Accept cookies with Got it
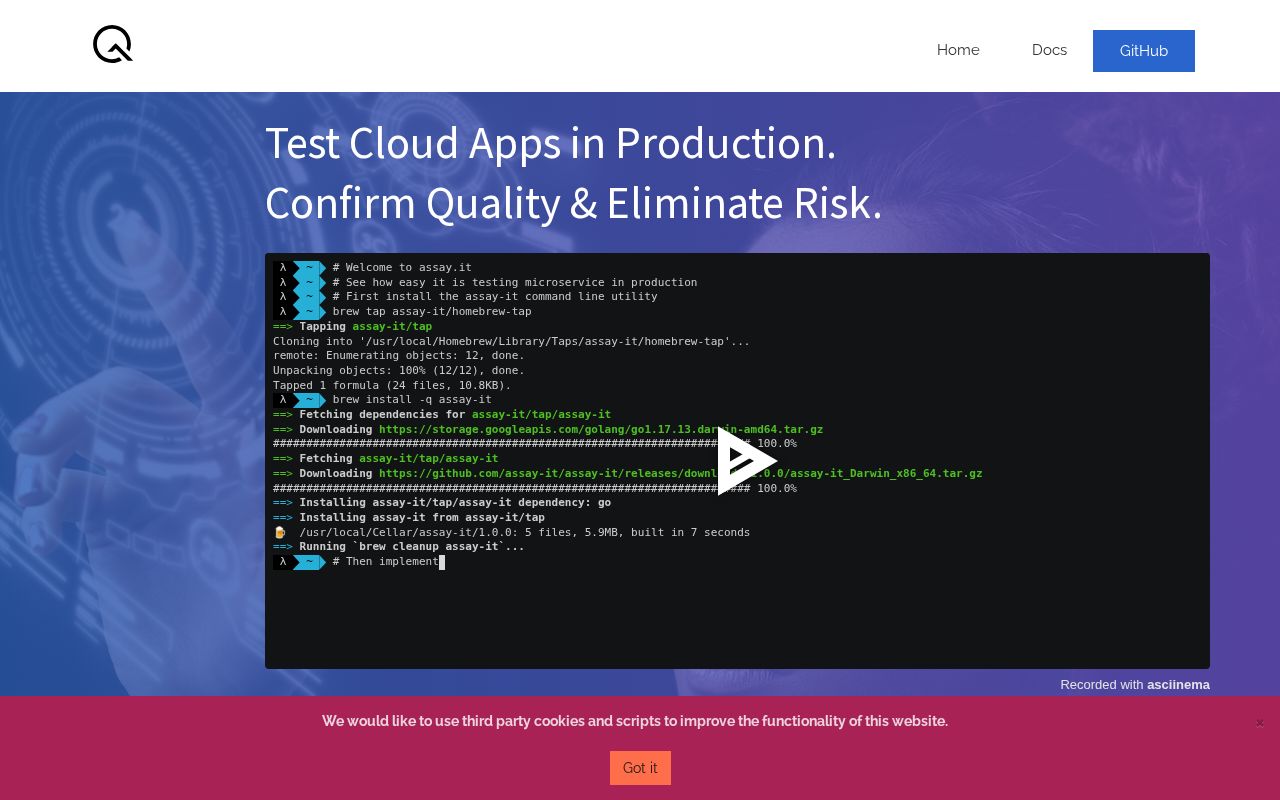Viewport: 1280px width, 800px height. pyautogui.click(x=640, y=768)
